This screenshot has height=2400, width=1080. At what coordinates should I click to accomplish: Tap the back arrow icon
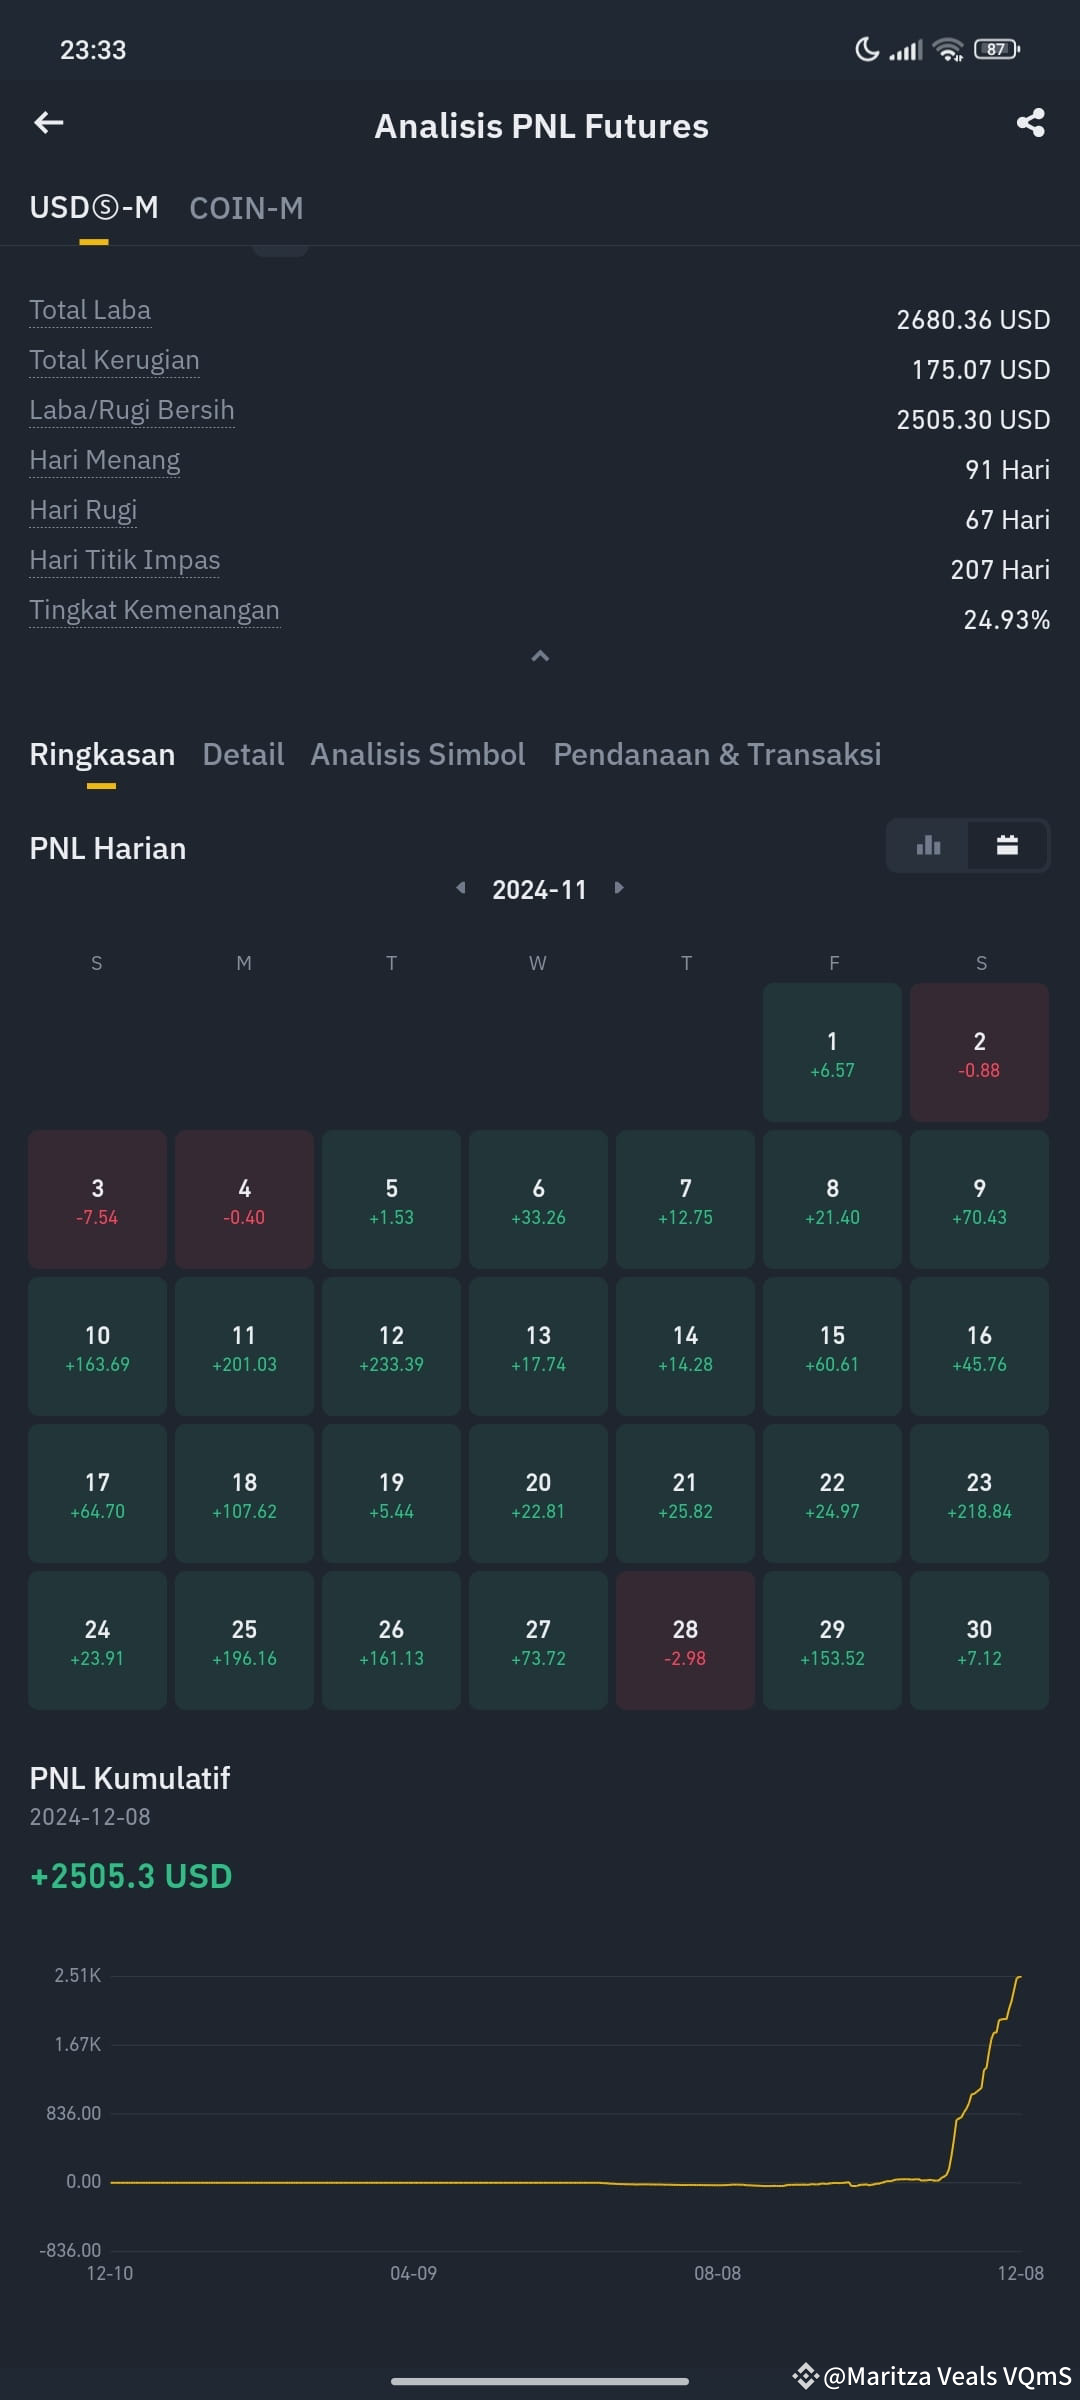click(49, 123)
